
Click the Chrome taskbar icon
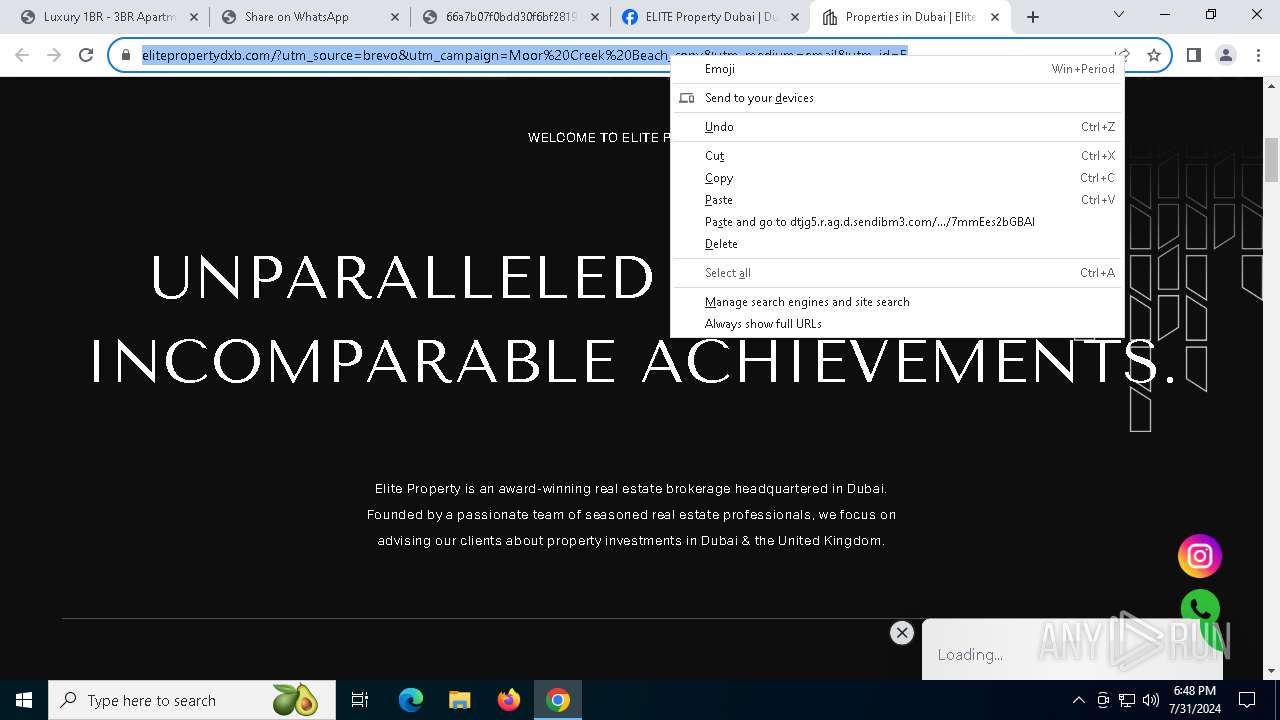coord(558,700)
